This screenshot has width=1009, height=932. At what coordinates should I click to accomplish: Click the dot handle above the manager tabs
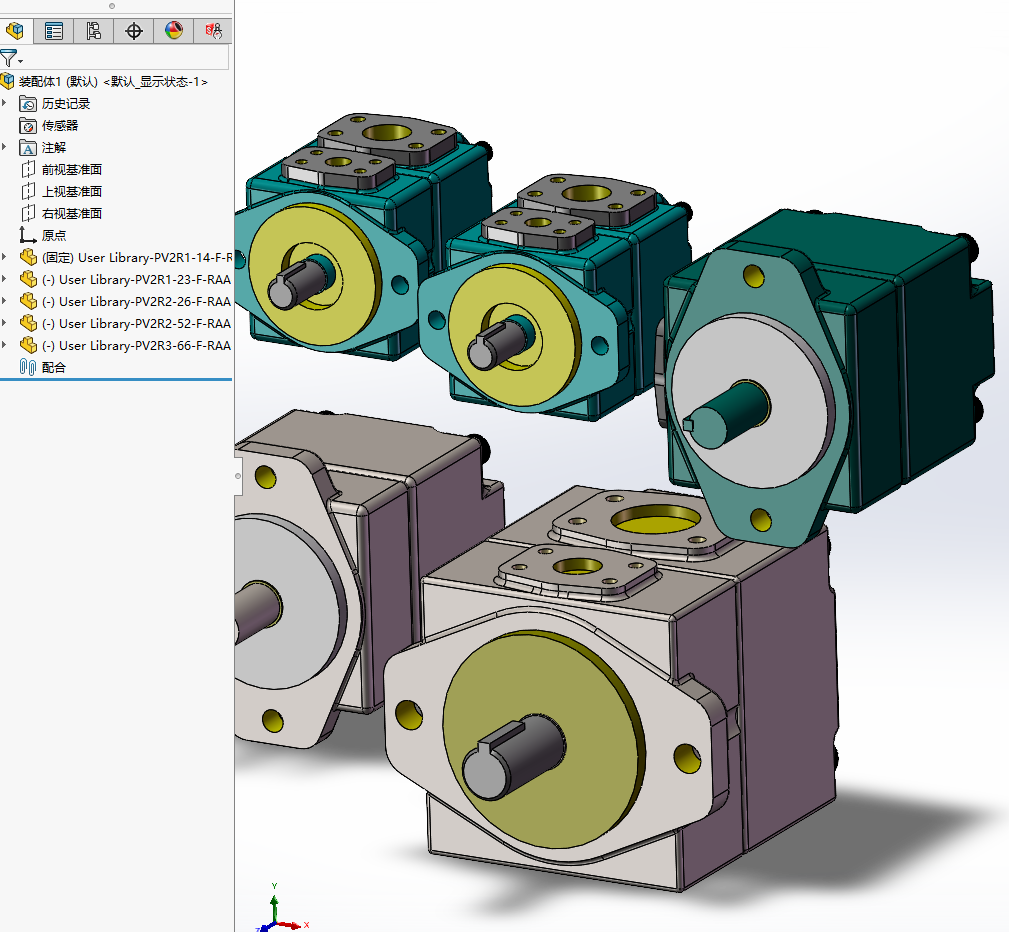point(112,6)
